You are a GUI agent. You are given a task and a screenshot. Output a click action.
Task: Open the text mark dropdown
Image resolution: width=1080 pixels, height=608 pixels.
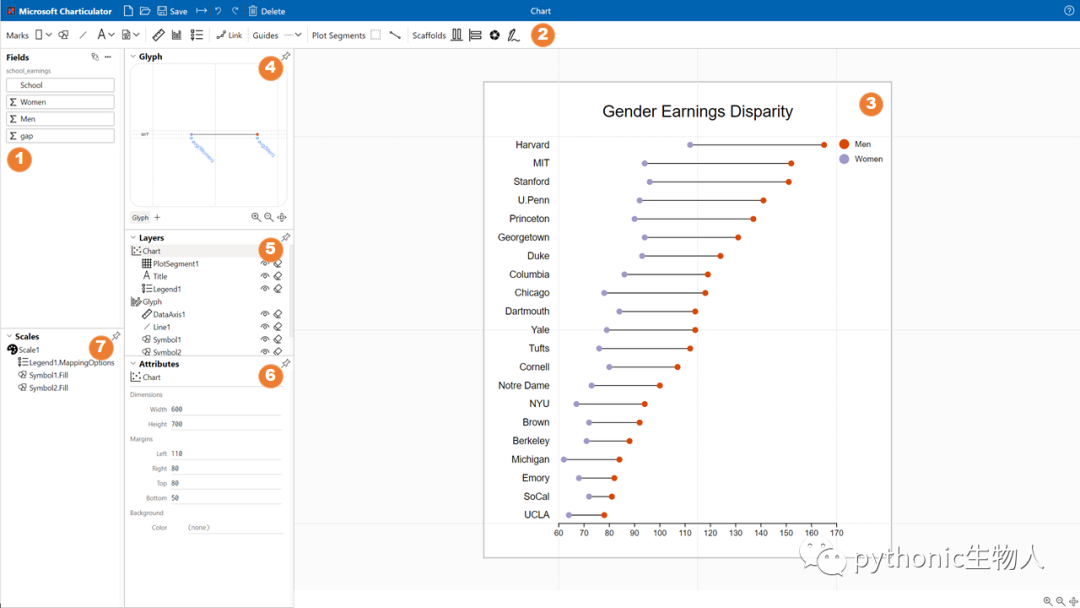click(111, 35)
